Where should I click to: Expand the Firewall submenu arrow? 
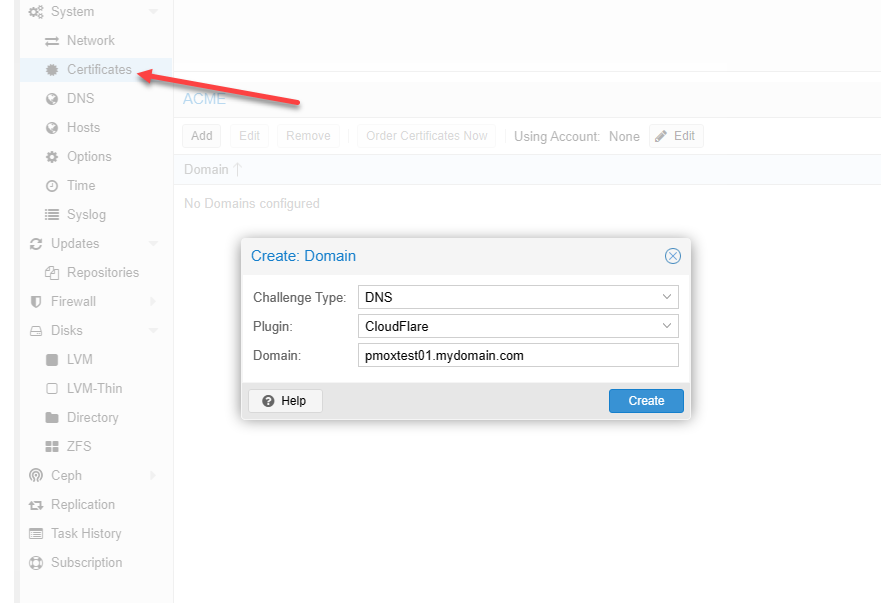pos(153,302)
